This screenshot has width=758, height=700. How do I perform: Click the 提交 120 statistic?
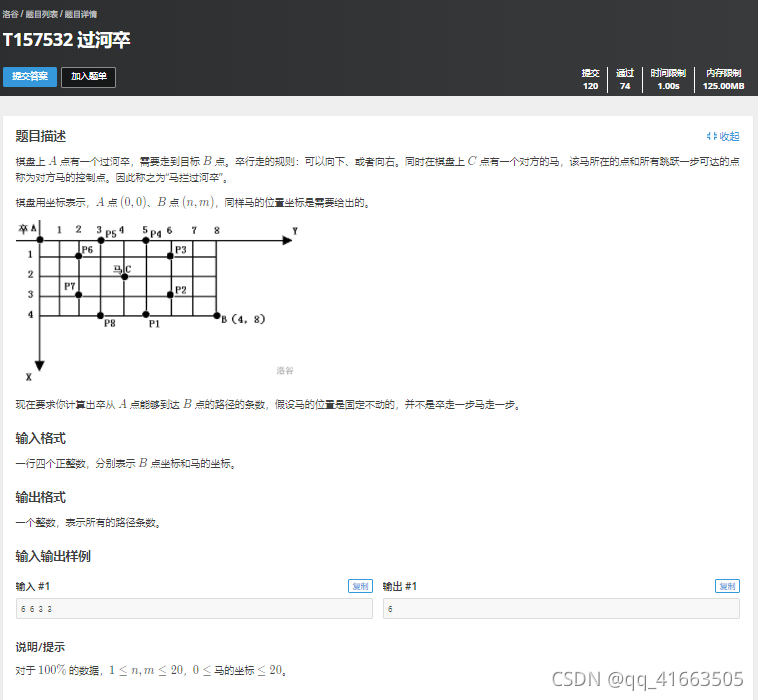[x=590, y=79]
